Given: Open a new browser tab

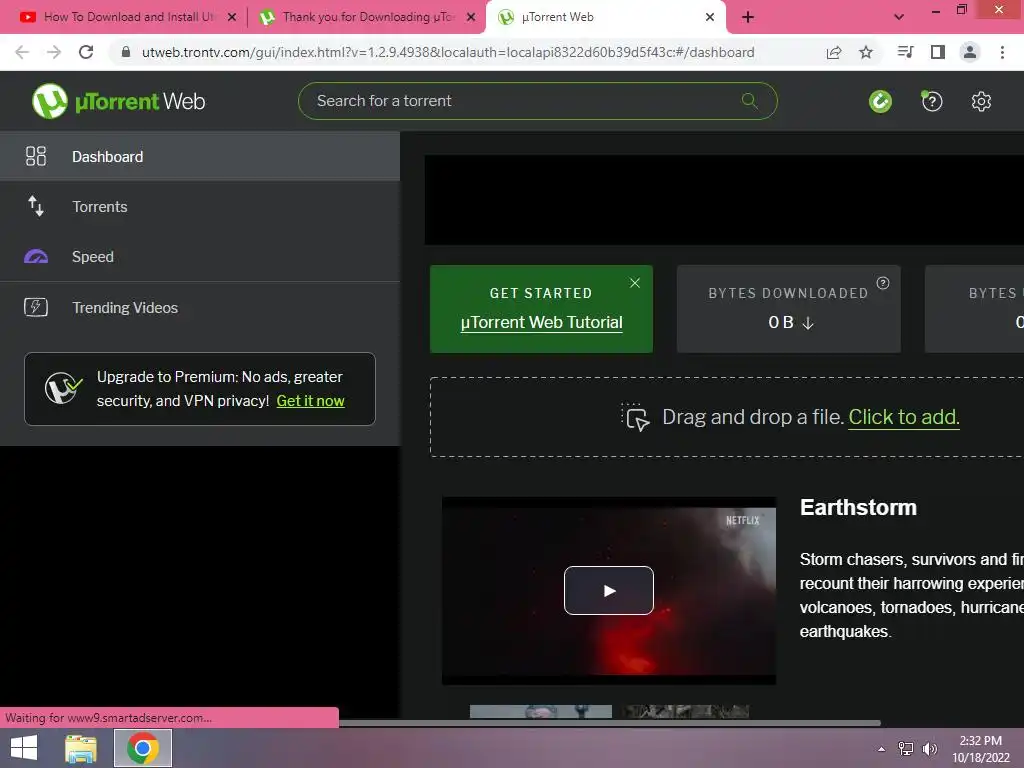Looking at the screenshot, I should pos(748,17).
